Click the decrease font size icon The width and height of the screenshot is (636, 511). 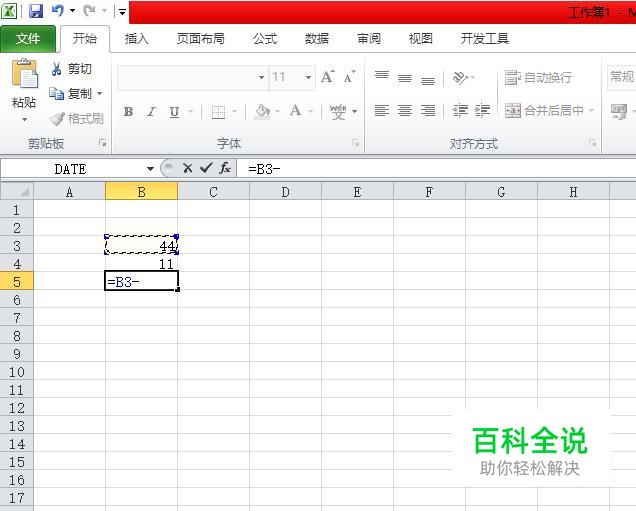click(349, 77)
